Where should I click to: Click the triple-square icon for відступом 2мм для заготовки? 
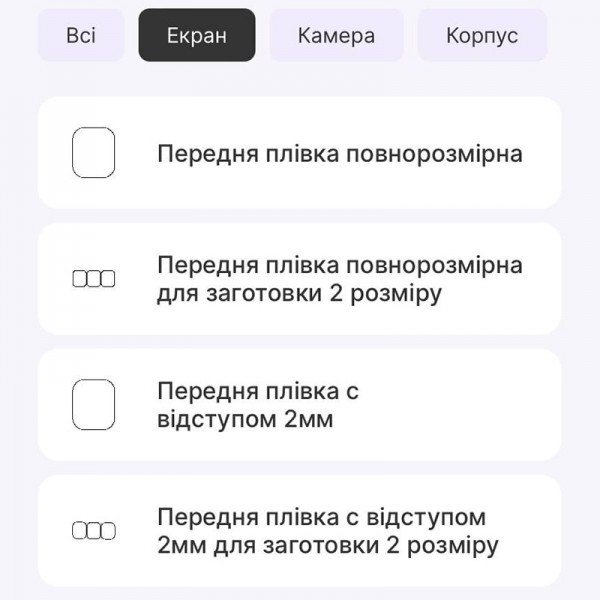(x=94, y=530)
